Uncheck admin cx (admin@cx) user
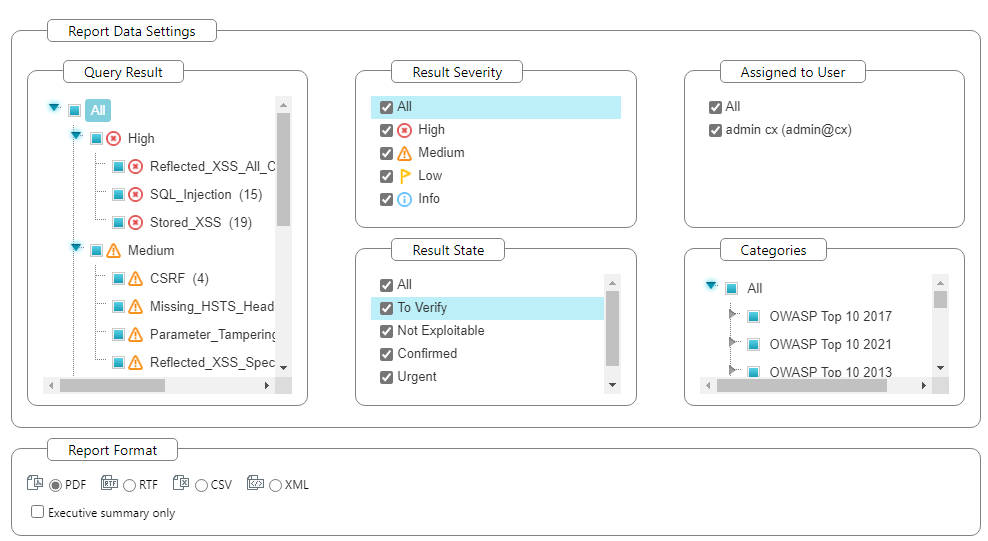This screenshot has width=988, height=541. tap(715, 130)
